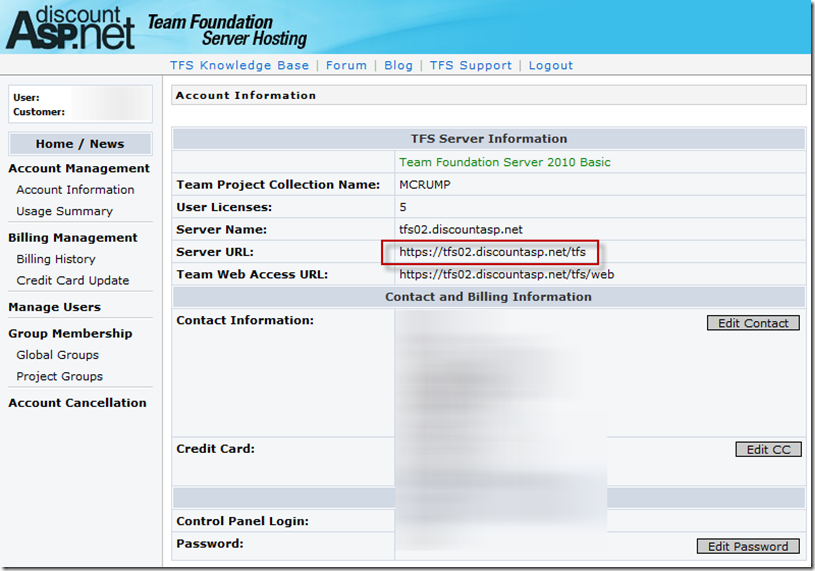Image resolution: width=815 pixels, height=571 pixels.
Task: Click the User Licenses value 5
Action: tap(403, 207)
